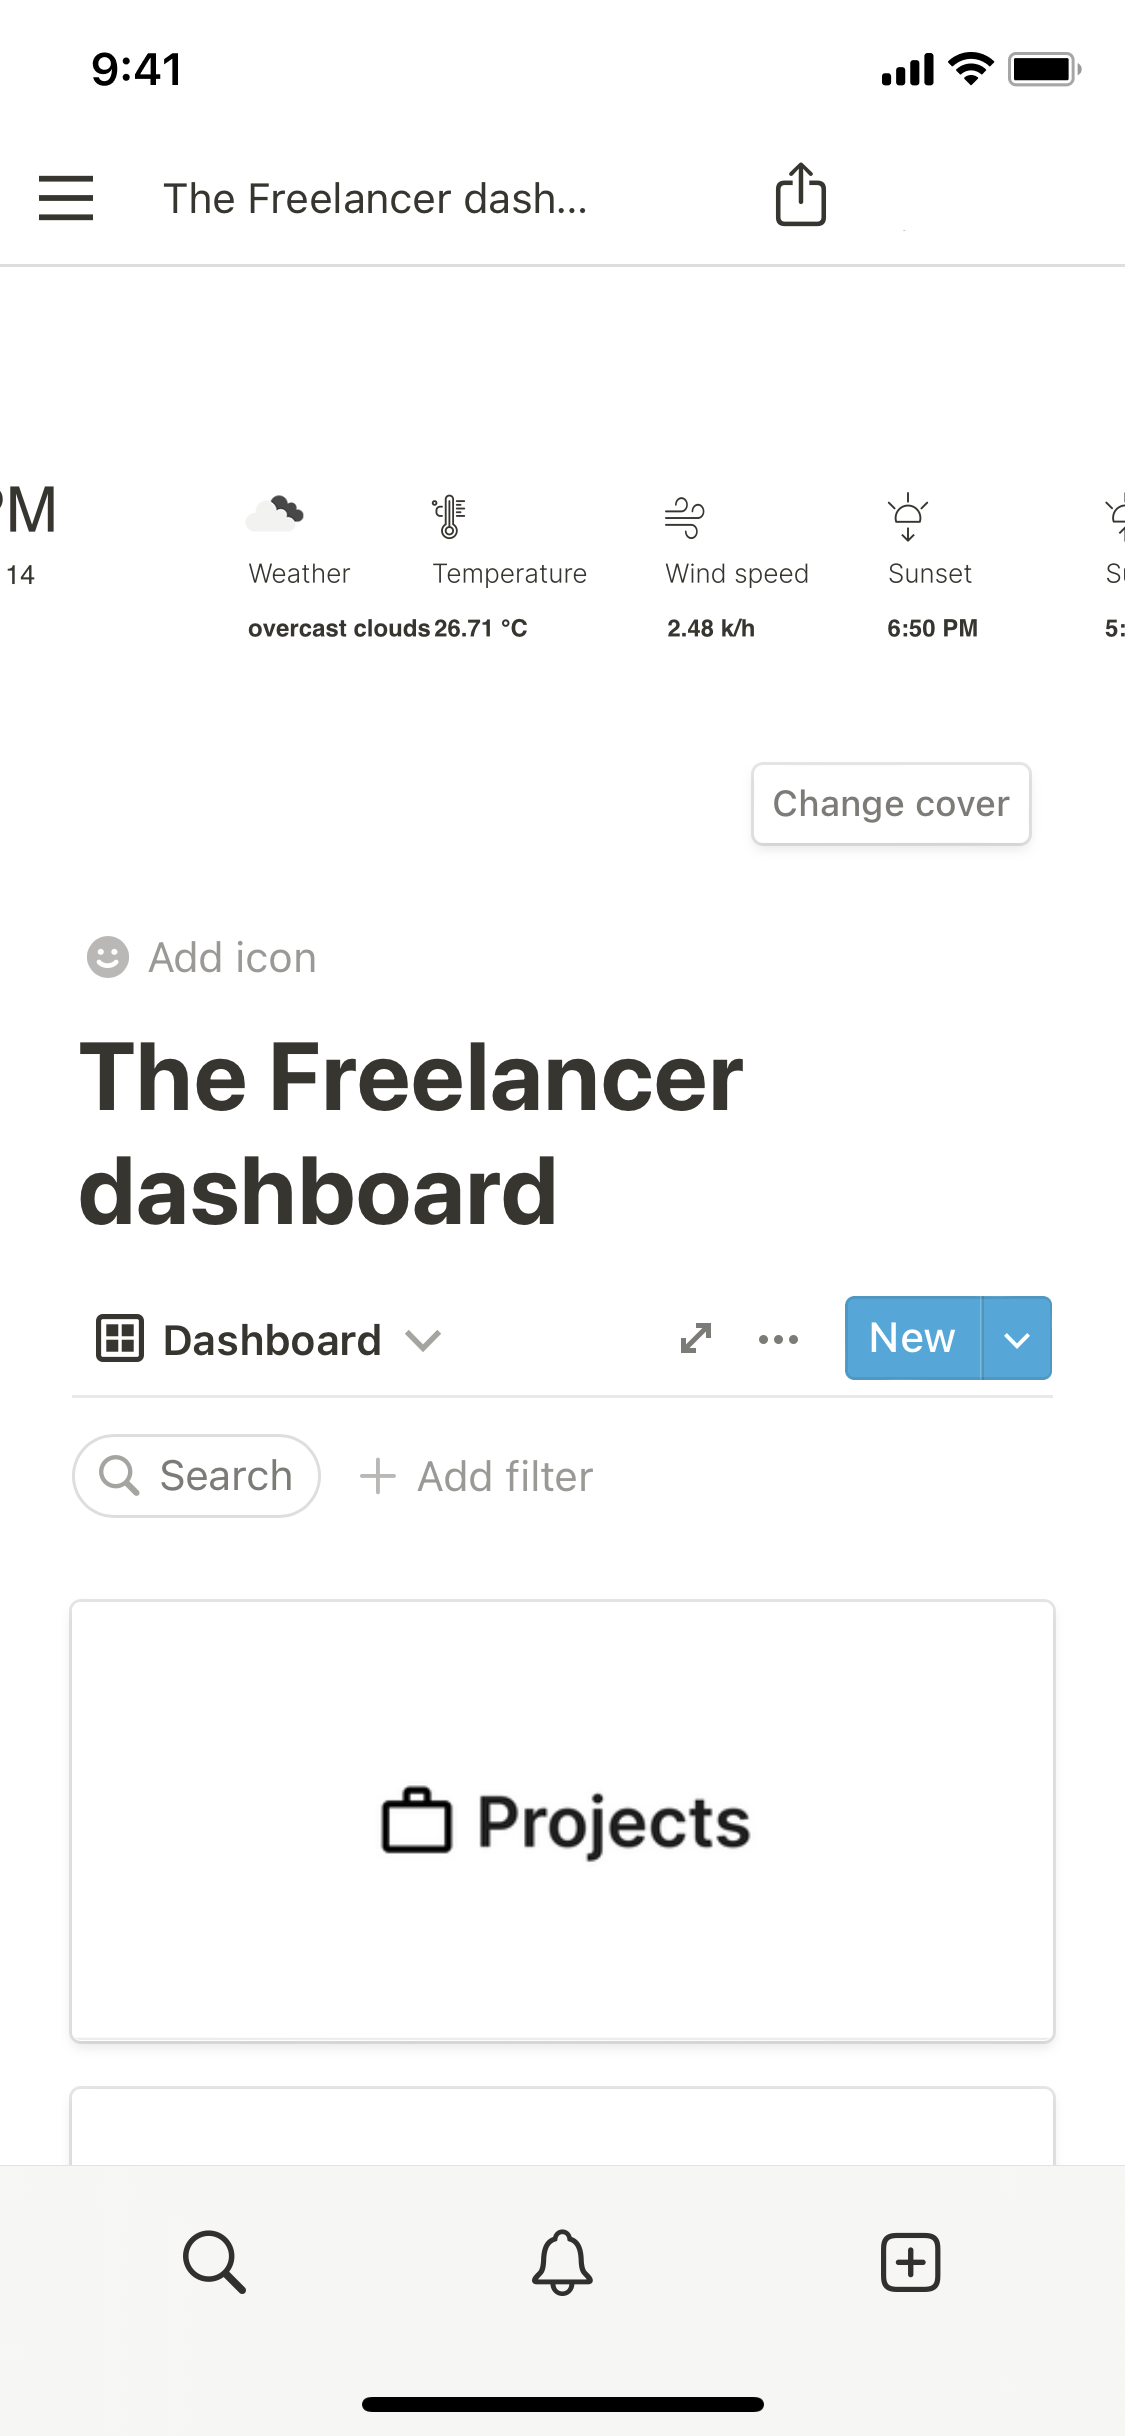Focus the database Search field
The height and width of the screenshot is (2436, 1125).
(197, 1476)
